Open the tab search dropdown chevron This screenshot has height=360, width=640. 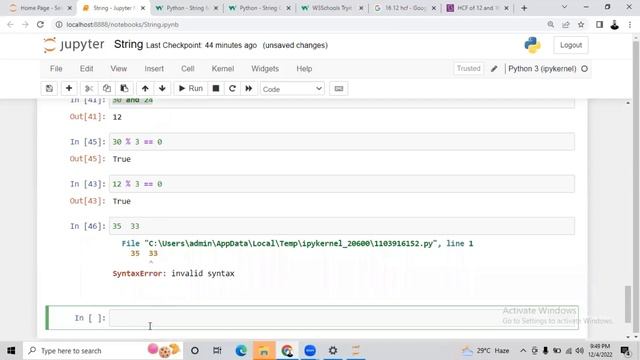pos(564,7)
